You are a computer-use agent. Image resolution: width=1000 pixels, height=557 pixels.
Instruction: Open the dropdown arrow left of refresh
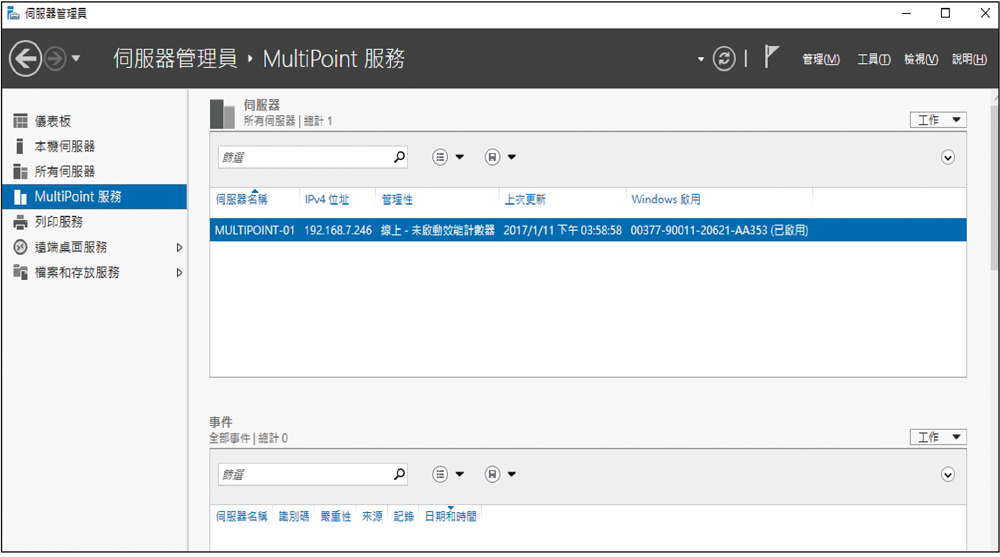[x=700, y=59]
